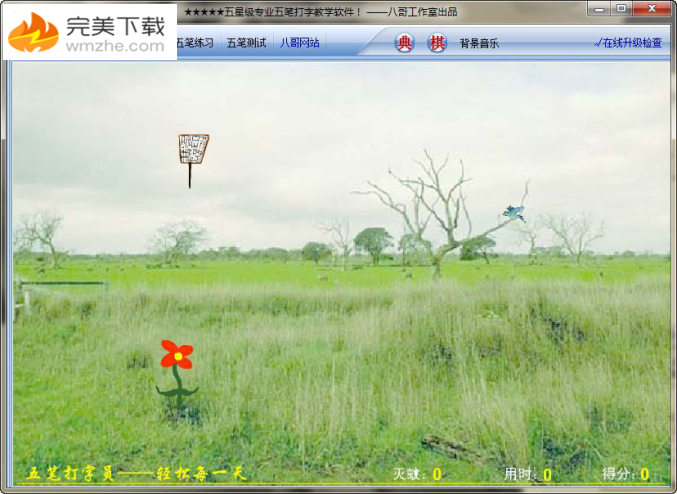Click 在线升级检查 online update check
Viewport: 677px width, 494px height.
tap(628, 43)
